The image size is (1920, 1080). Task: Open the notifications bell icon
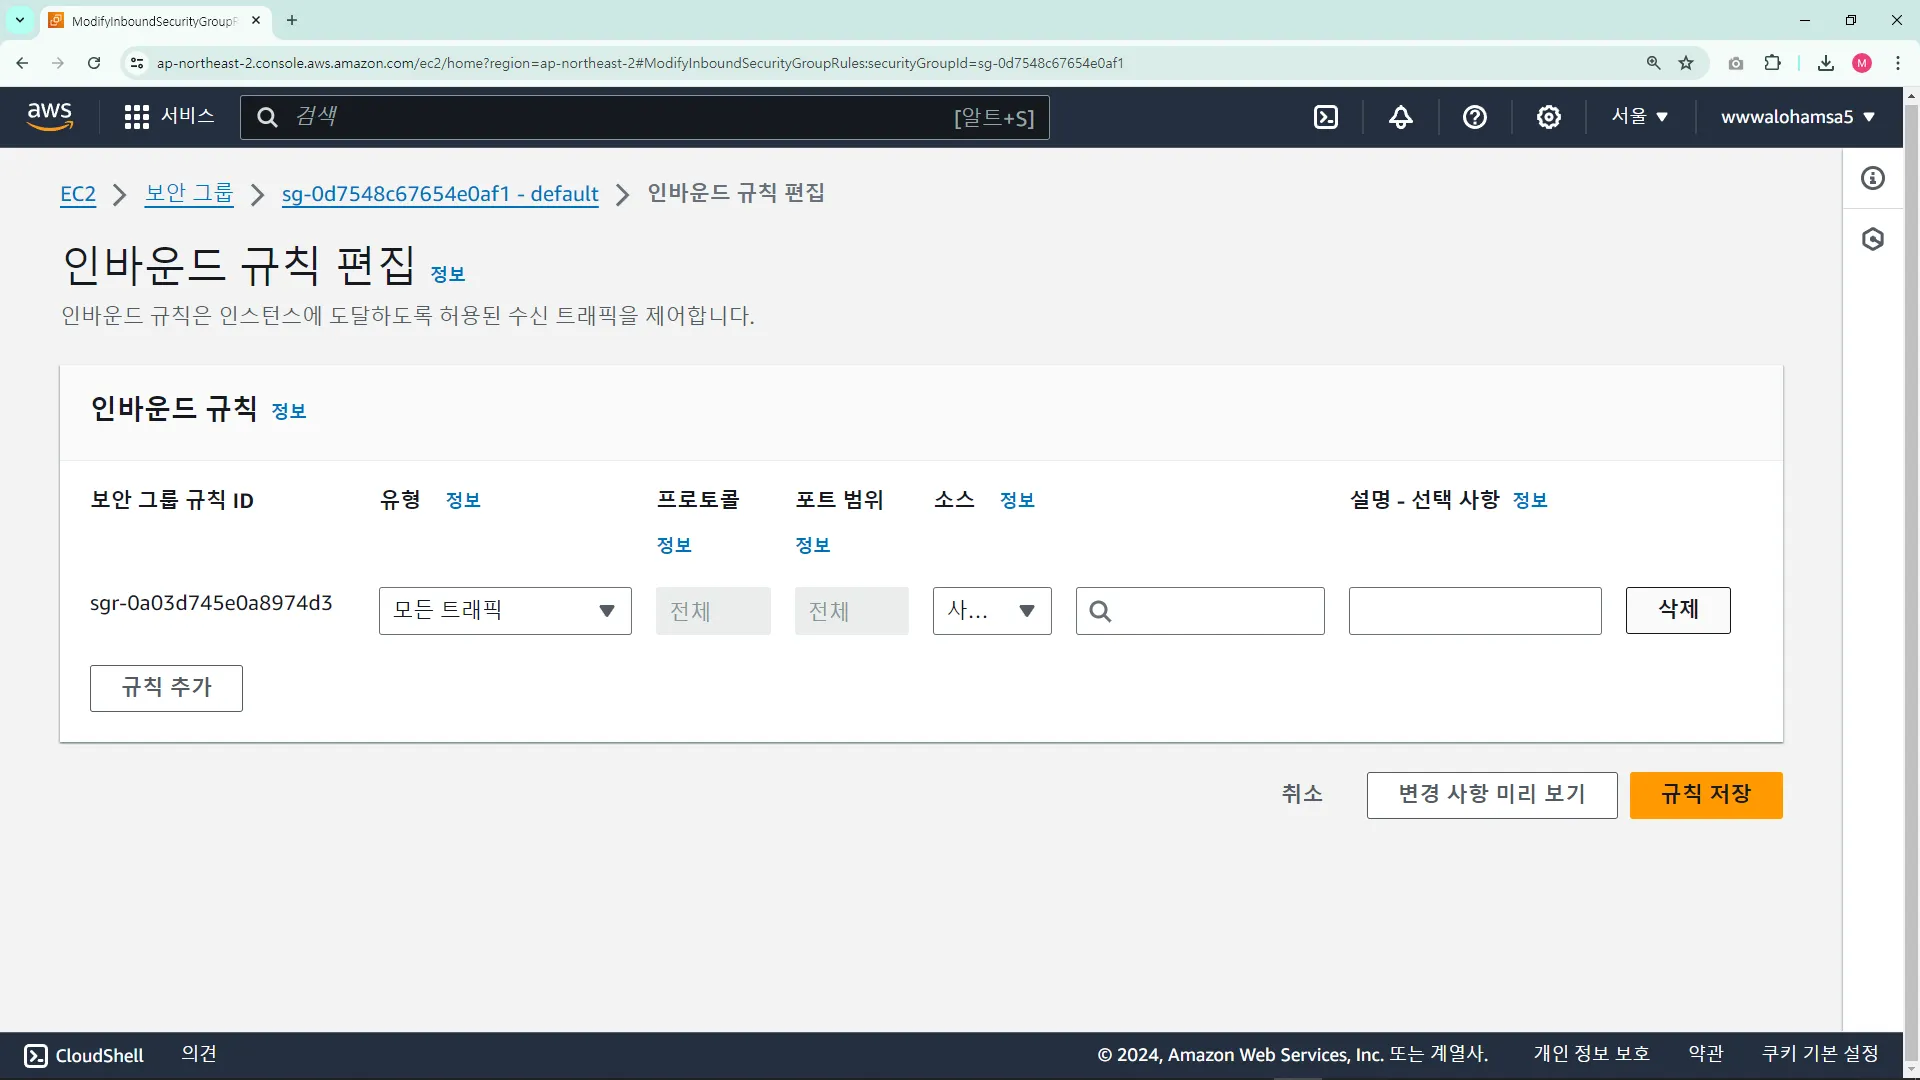coord(1401,117)
